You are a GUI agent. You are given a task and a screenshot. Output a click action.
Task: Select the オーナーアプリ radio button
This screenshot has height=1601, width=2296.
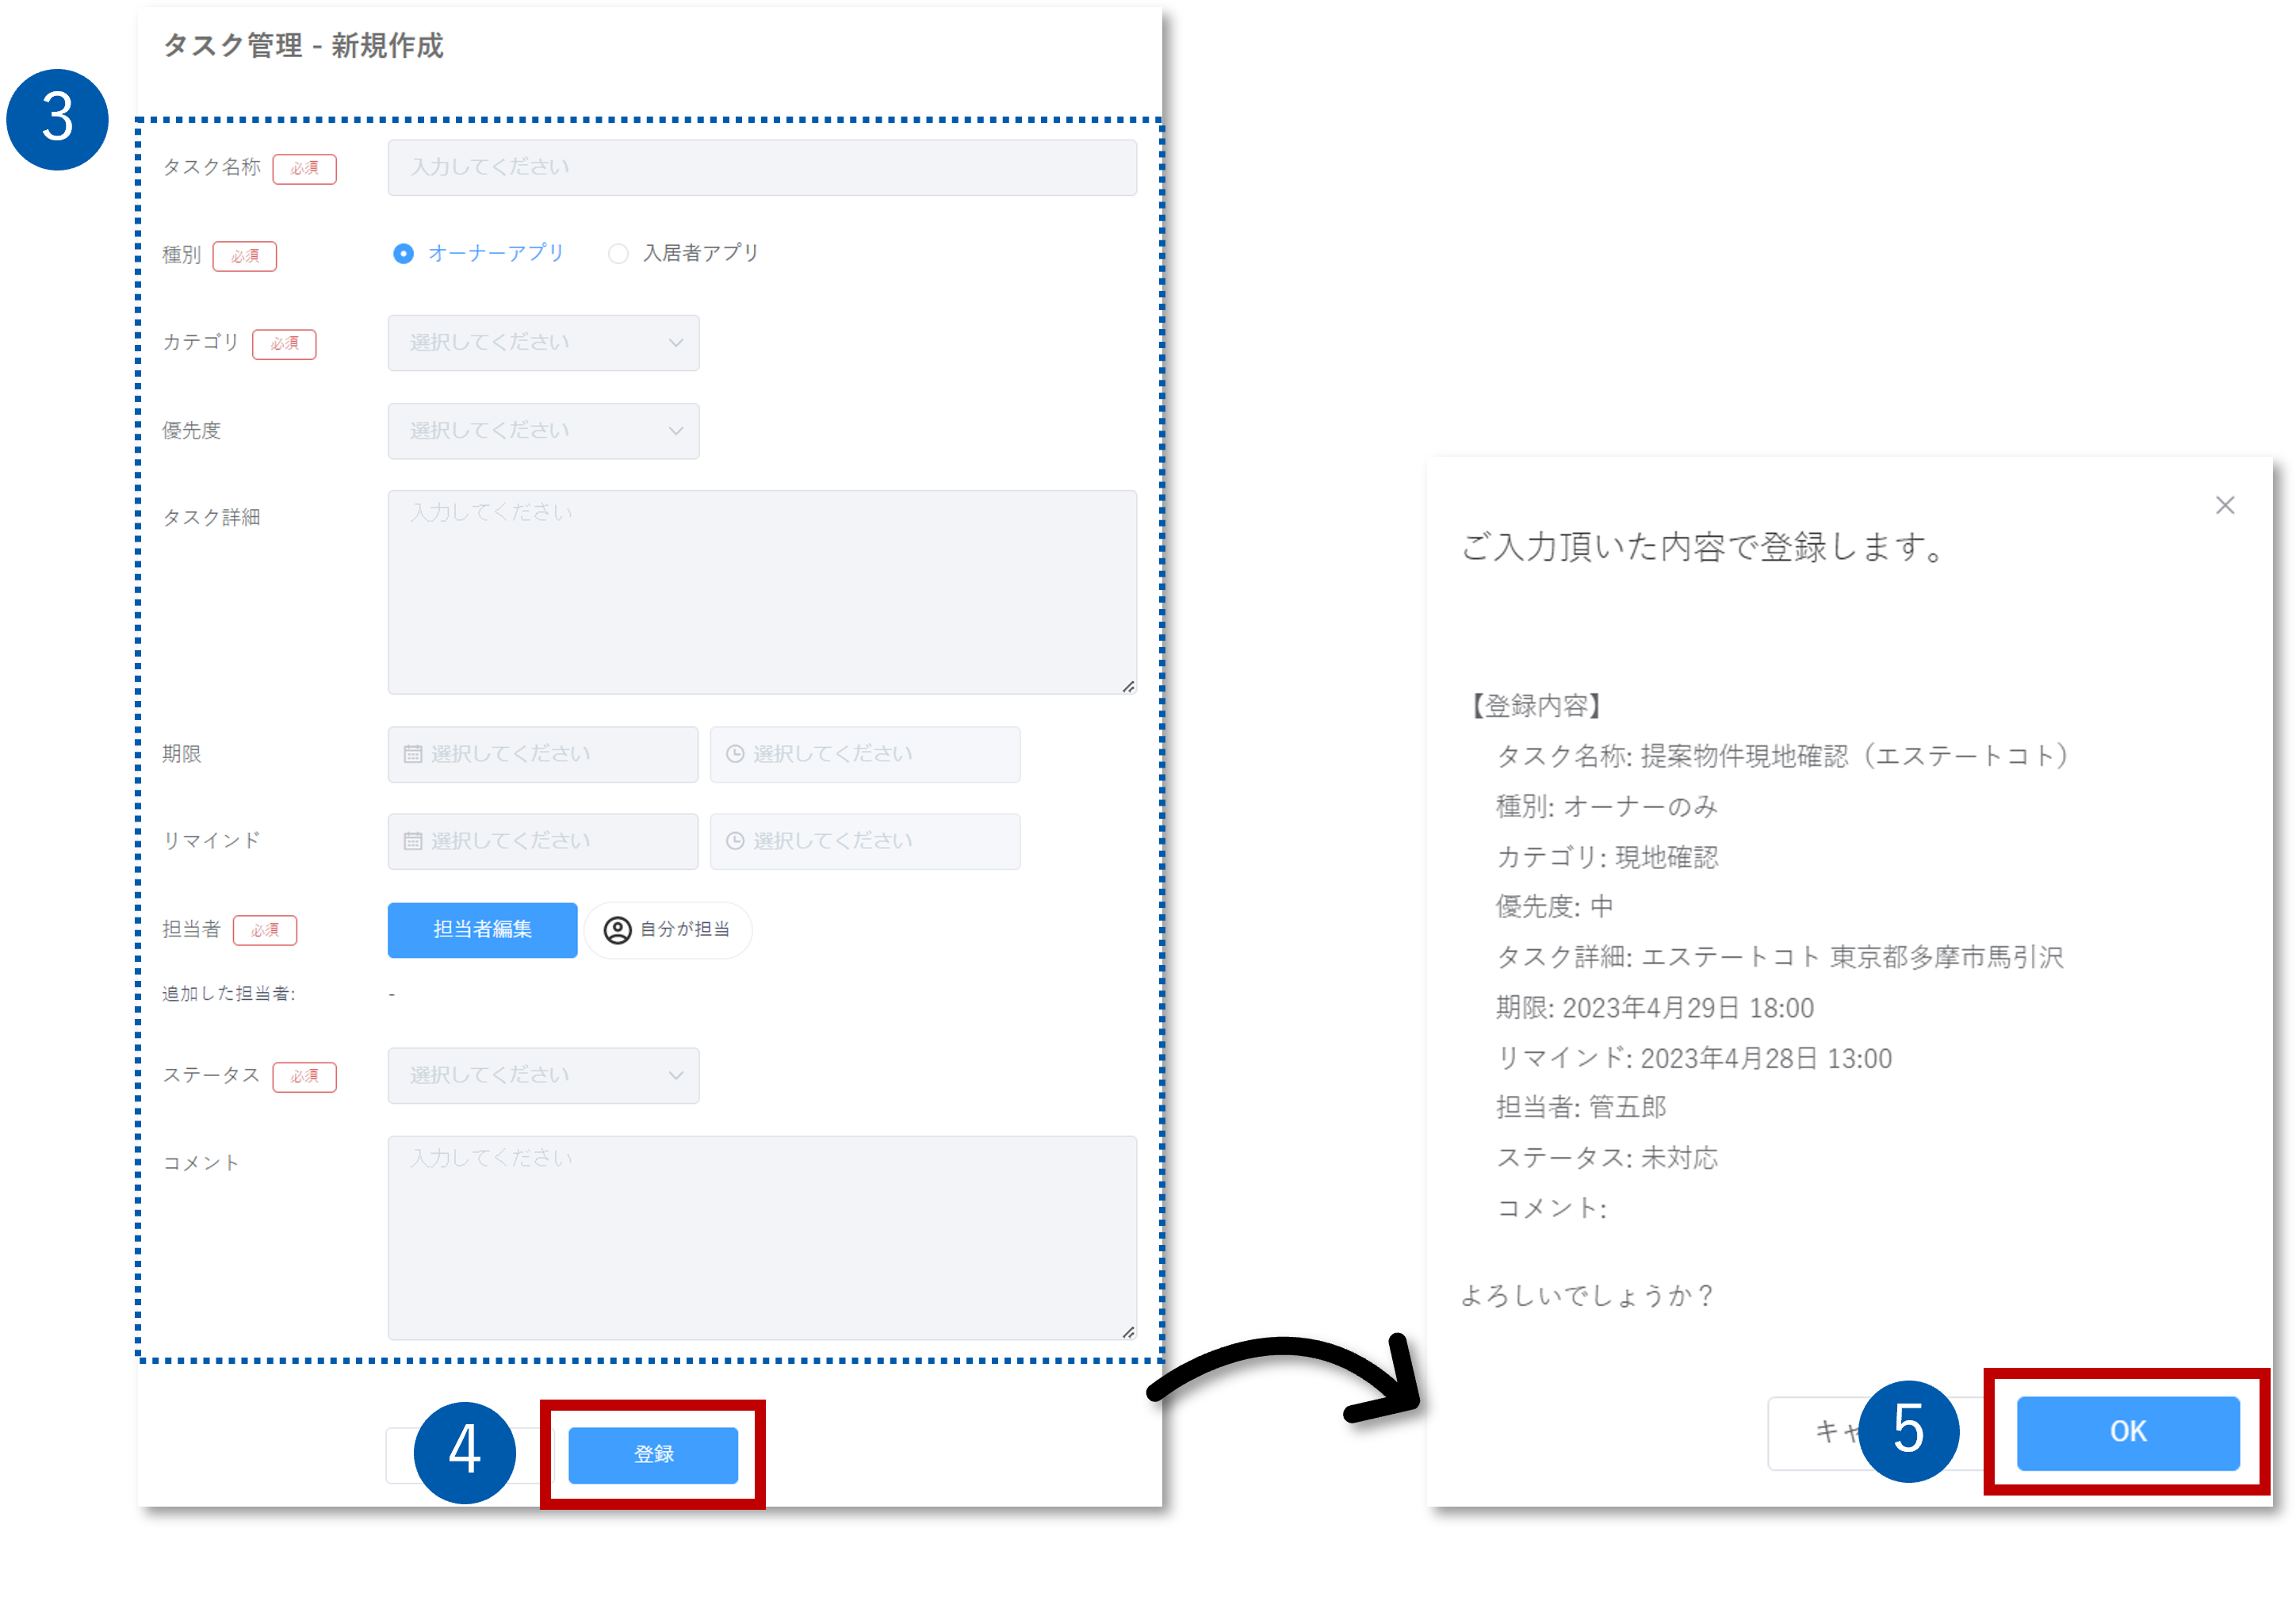pyautogui.click(x=403, y=254)
